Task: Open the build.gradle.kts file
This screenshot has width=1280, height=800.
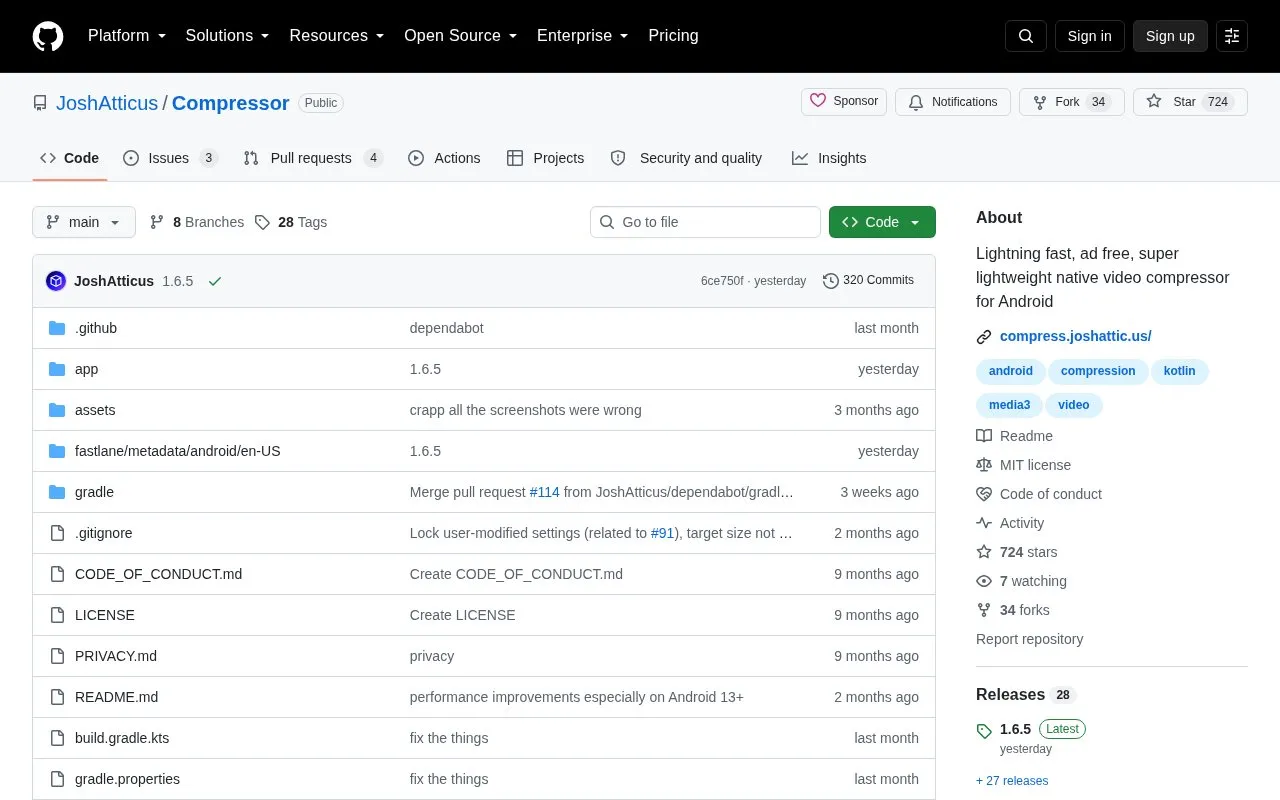Action: pyautogui.click(x=122, y=738)
